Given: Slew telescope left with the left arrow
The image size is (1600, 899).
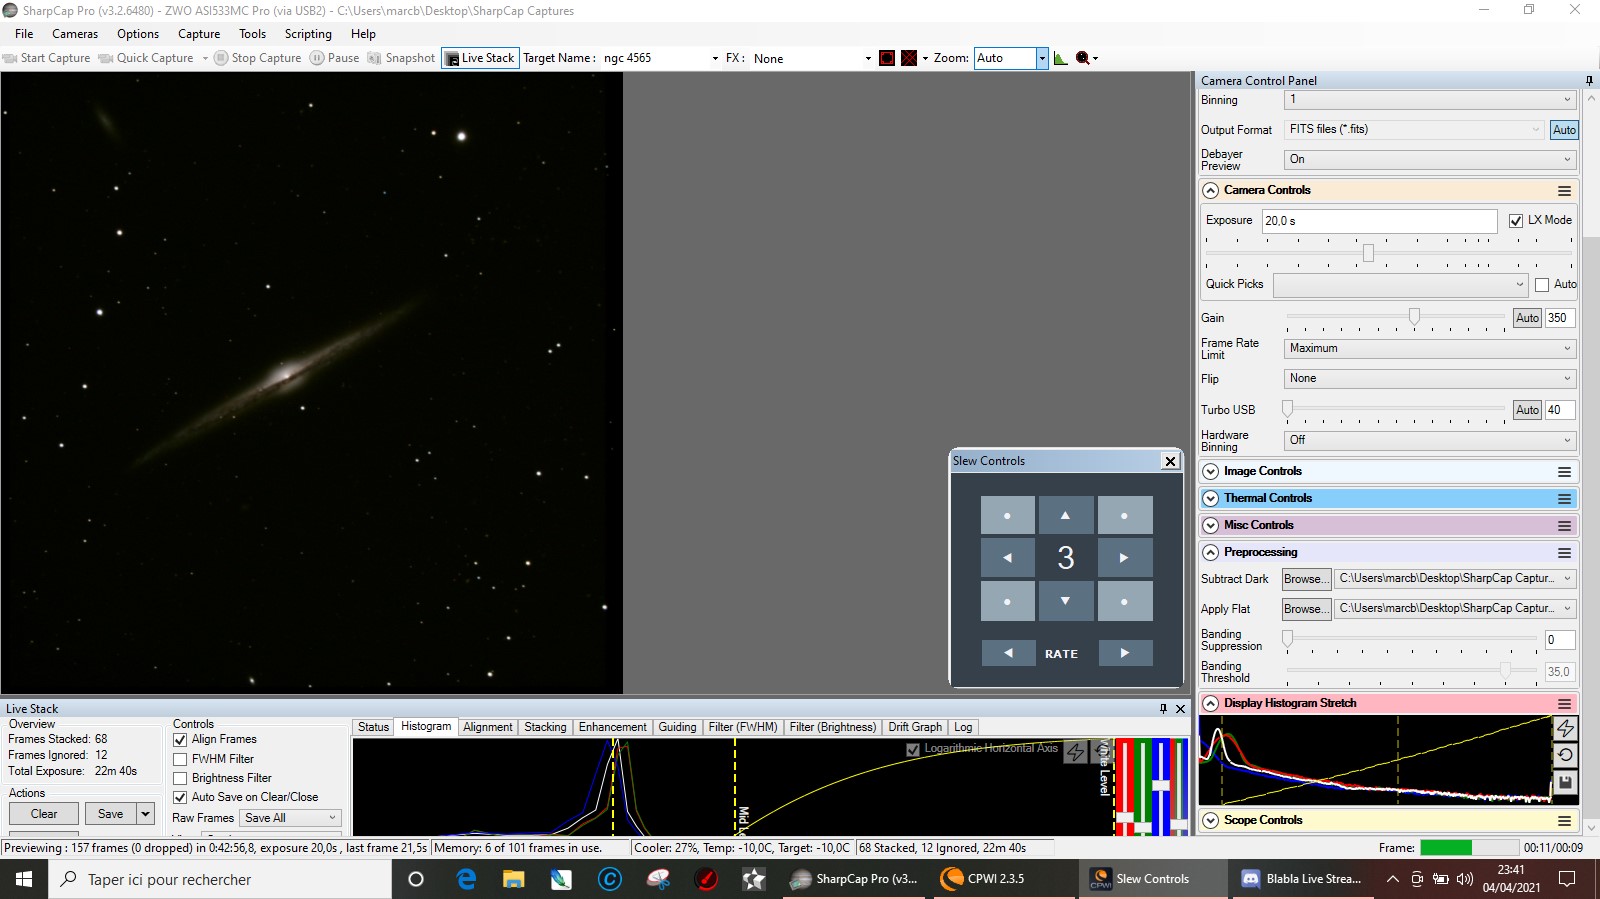Looking at the screenshot, I should (1007, 558).
